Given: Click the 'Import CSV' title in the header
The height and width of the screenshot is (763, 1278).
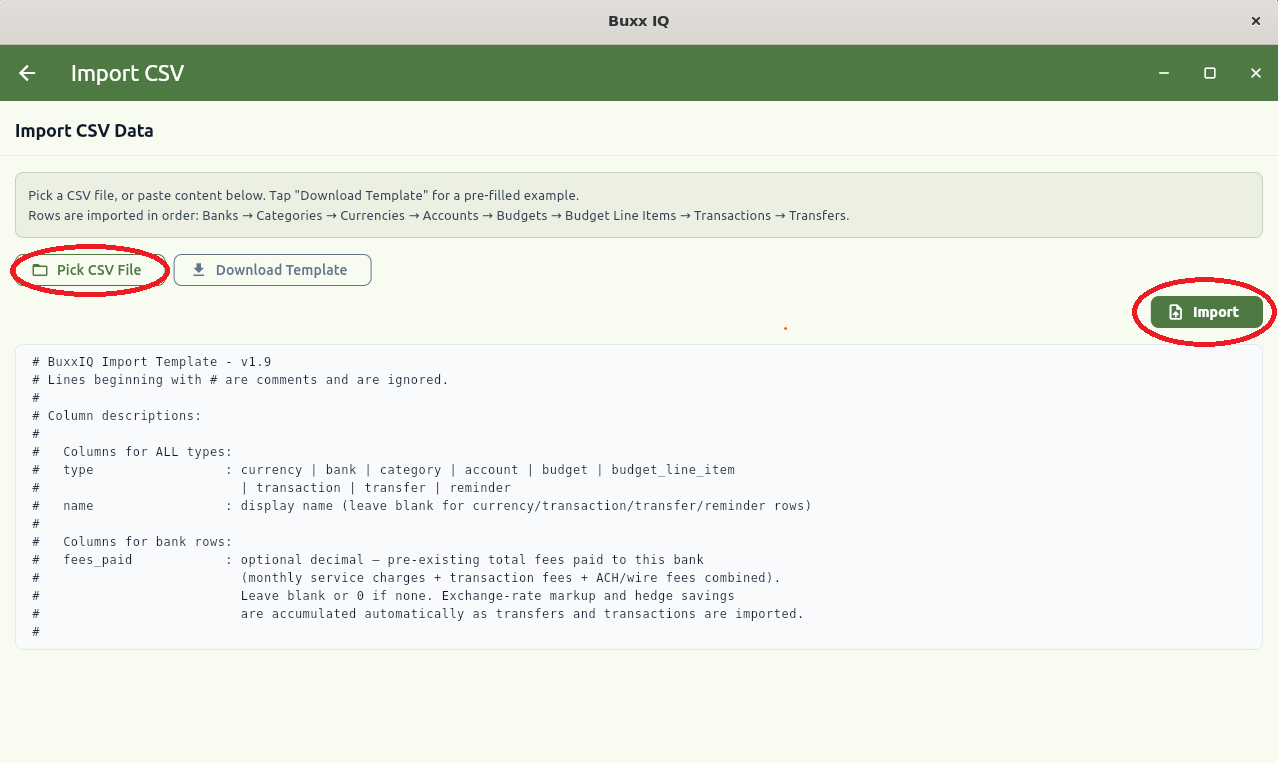Looking at the screenshot, I should pos(127,73).
